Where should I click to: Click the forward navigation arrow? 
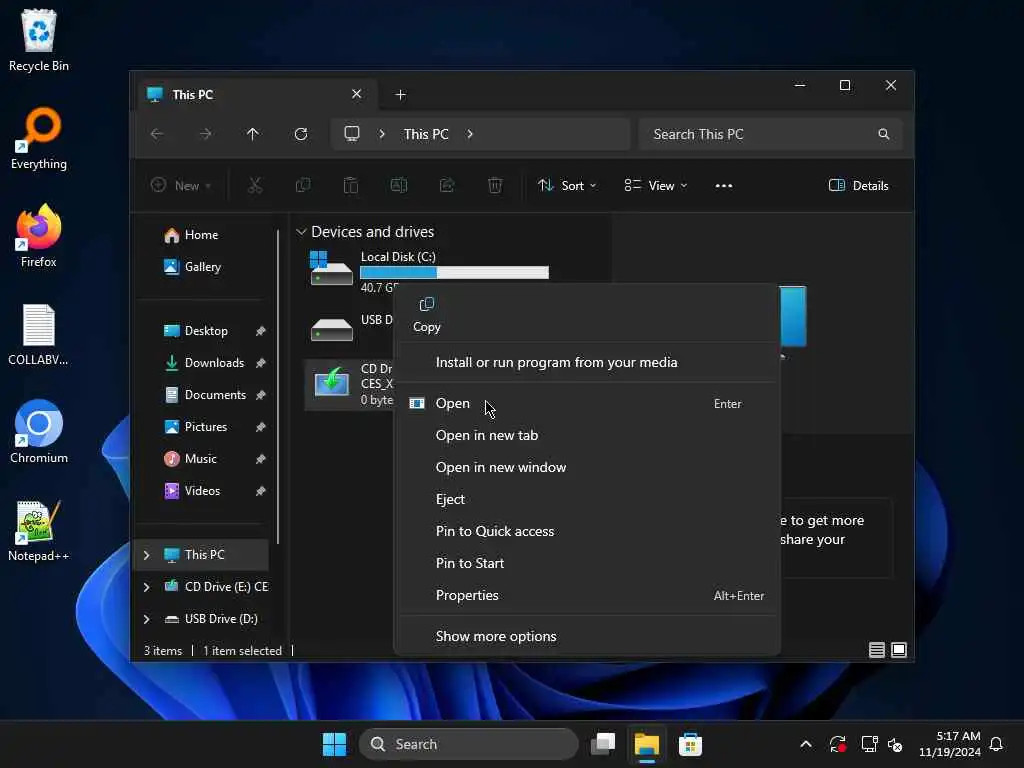[x=205, y=134]
